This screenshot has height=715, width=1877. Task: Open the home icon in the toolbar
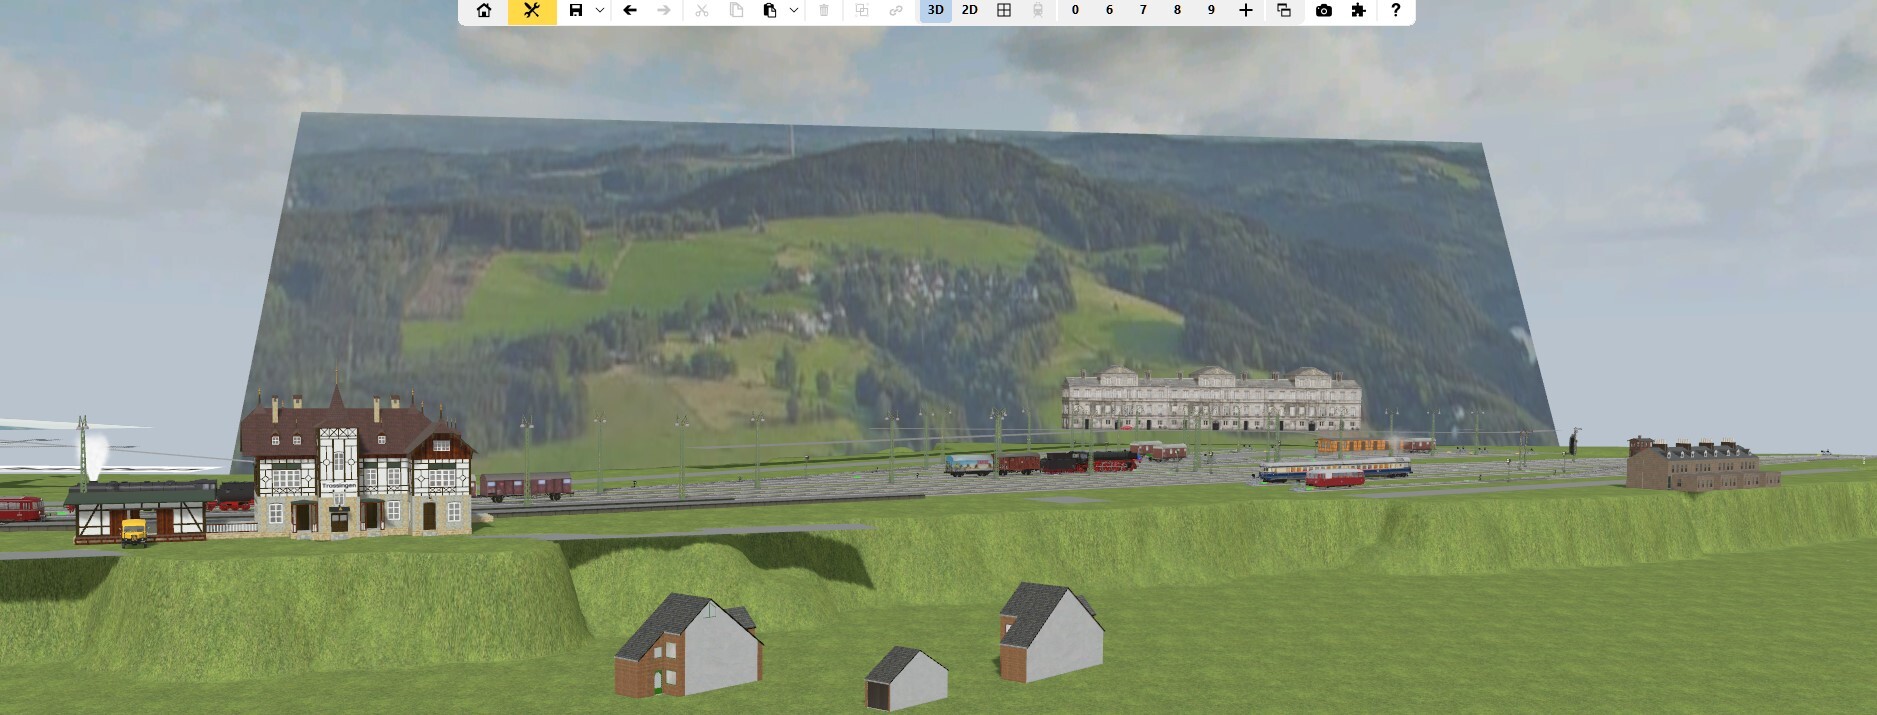484,11
